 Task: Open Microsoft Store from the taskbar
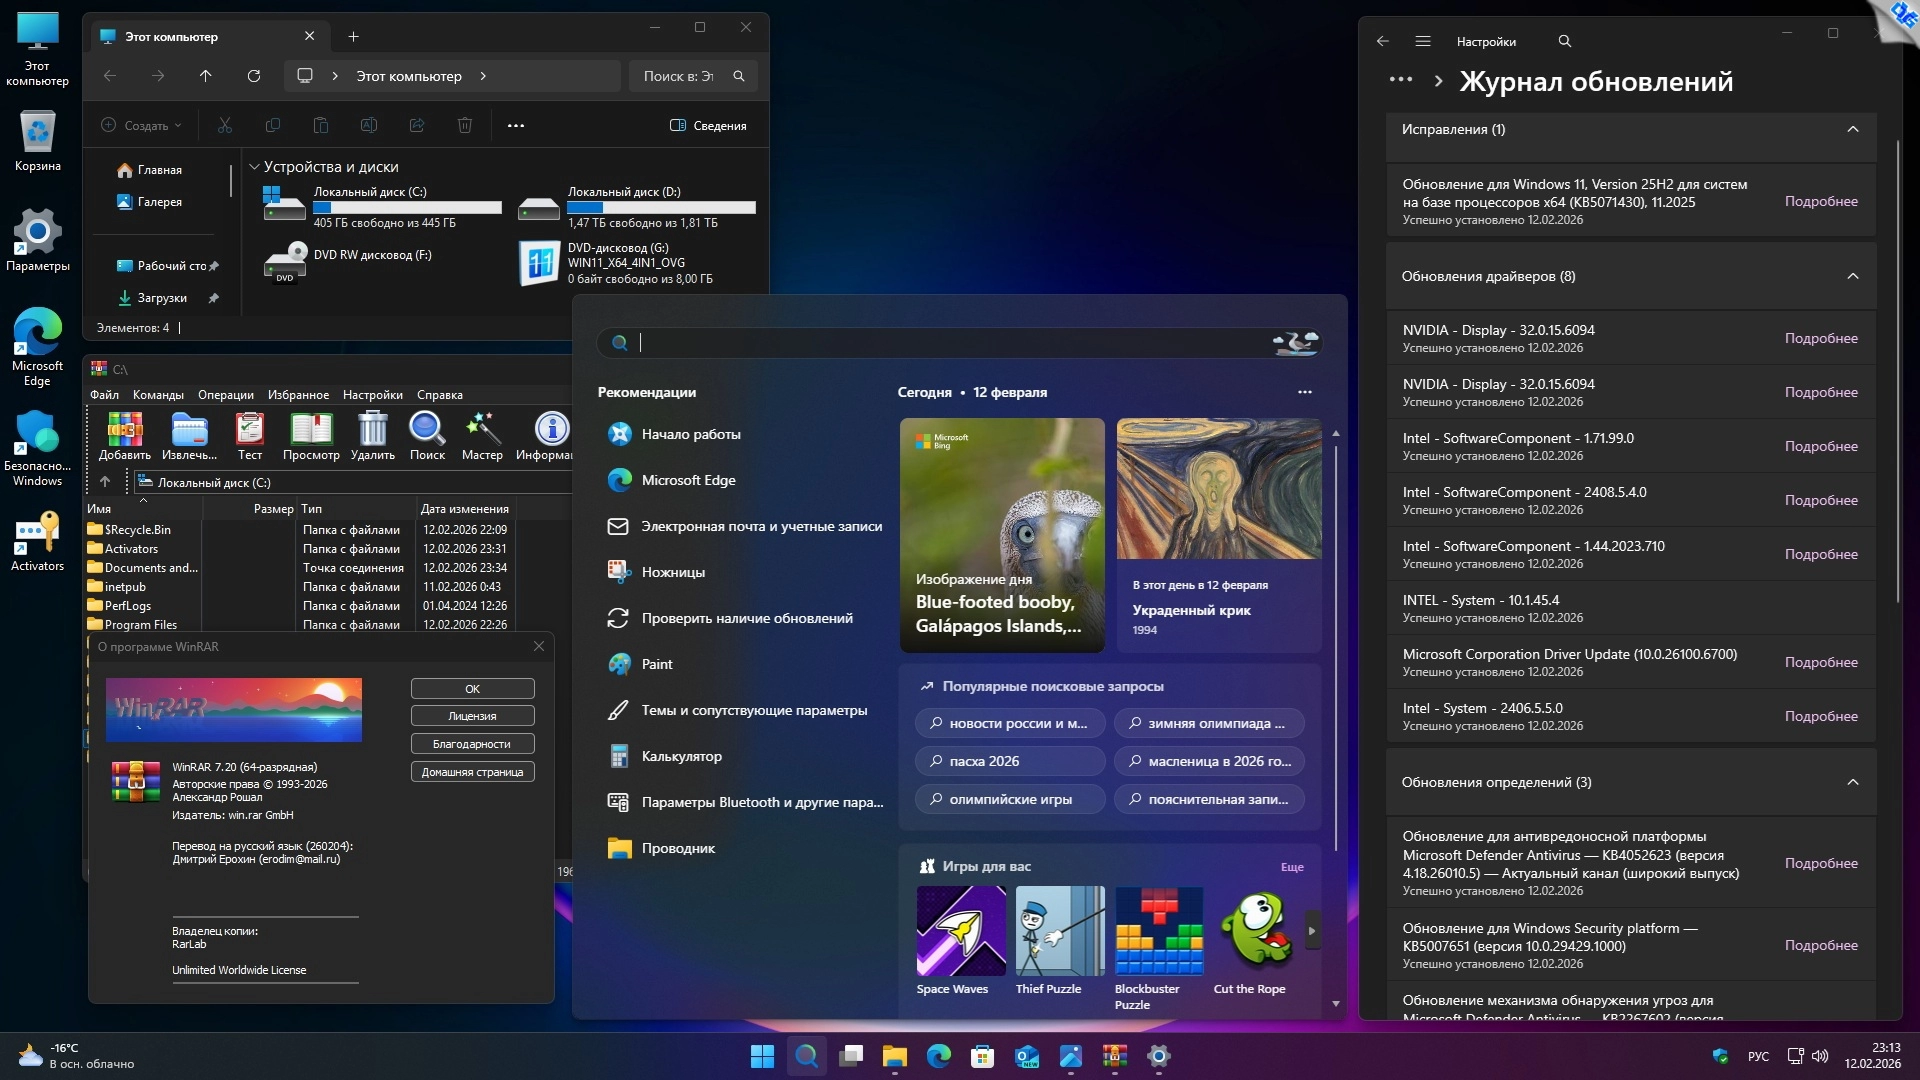(x=982, y=1056)
